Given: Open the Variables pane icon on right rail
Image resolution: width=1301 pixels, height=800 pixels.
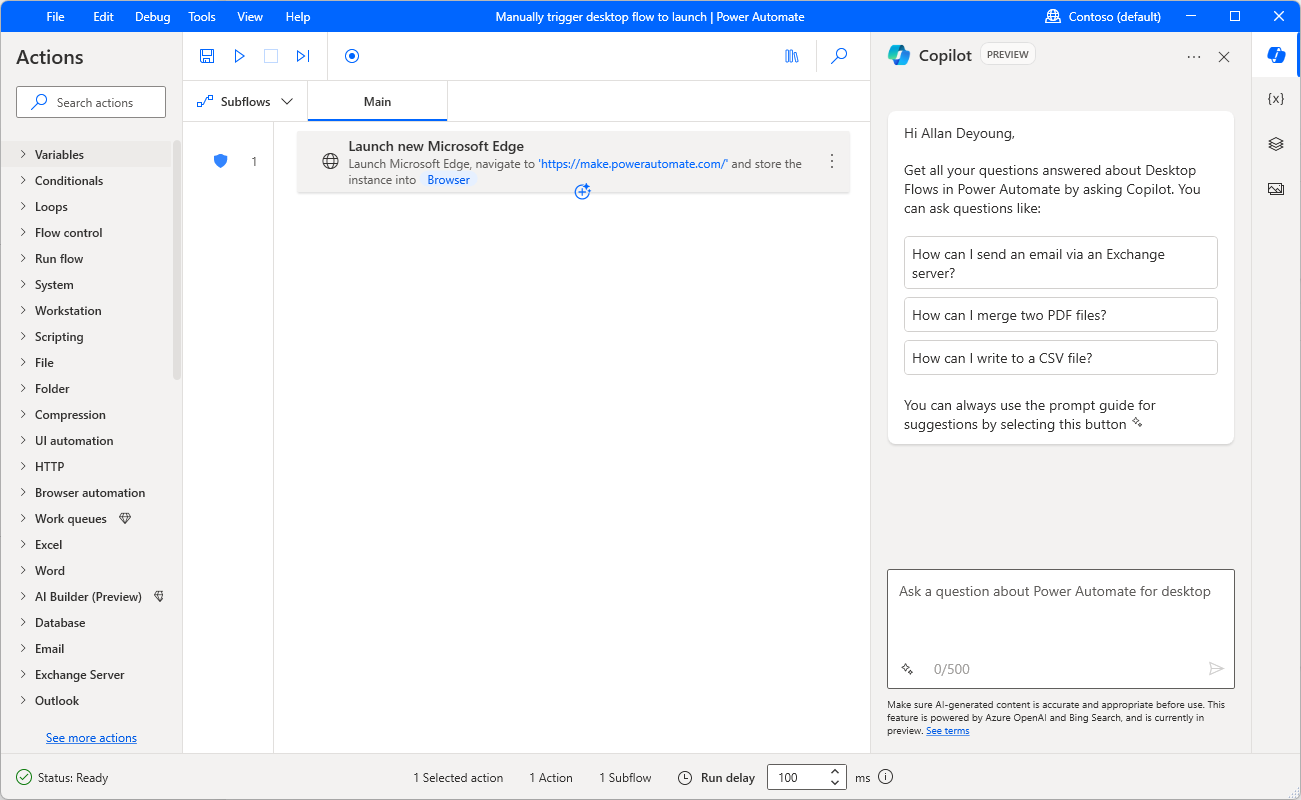Looking at the screenshot, I should [1276, 99].
